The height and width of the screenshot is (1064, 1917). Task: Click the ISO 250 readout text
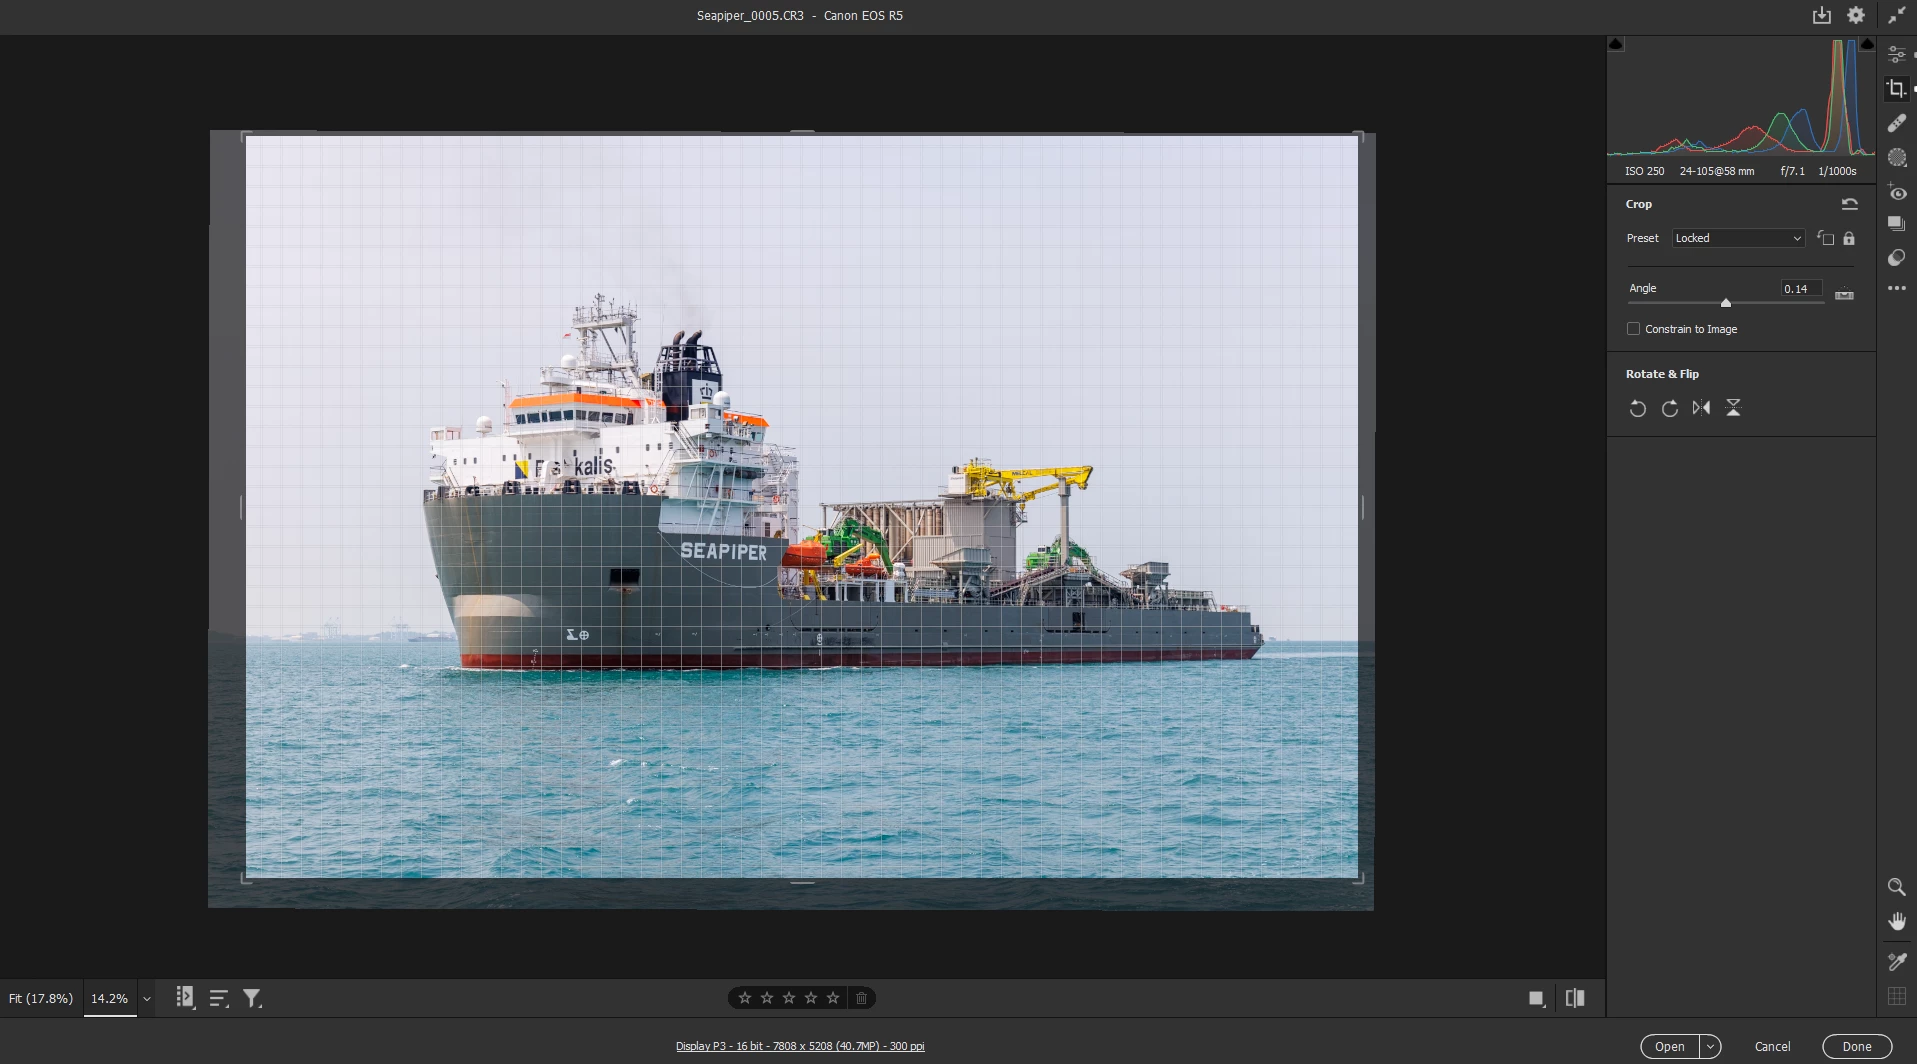click(1645, 171)
